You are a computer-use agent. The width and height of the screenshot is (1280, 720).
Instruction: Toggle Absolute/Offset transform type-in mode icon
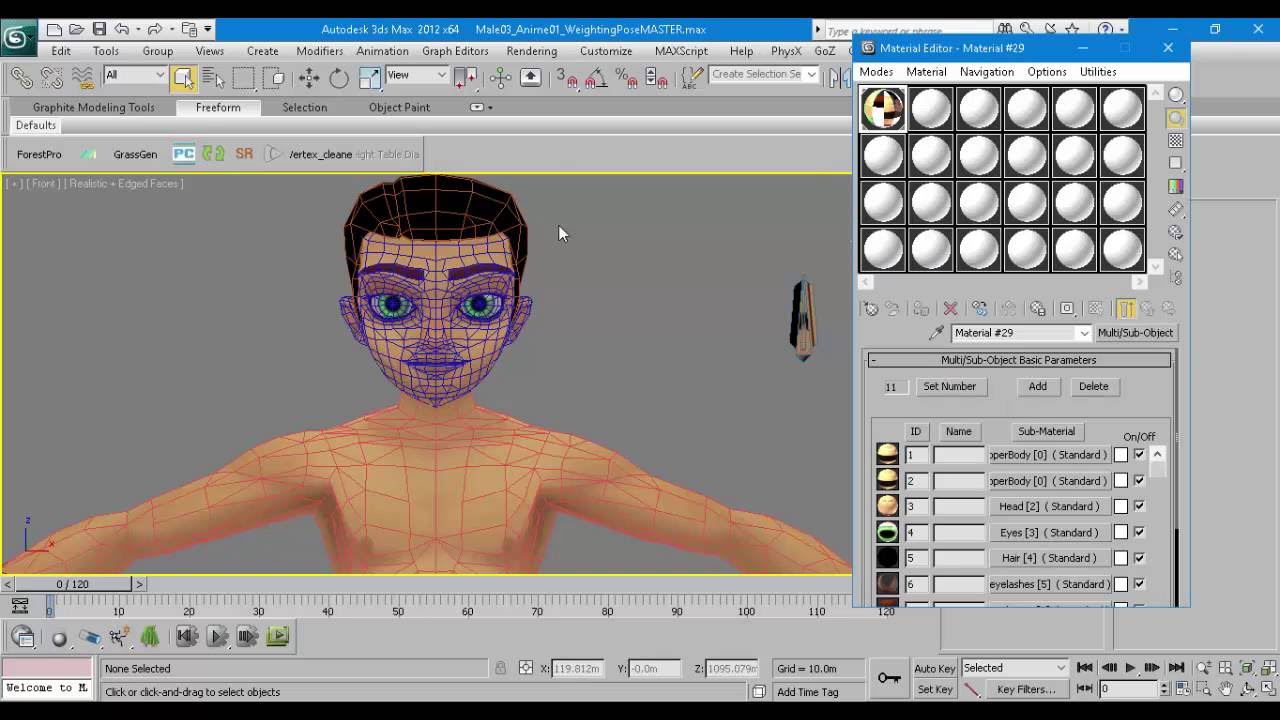(526, 668)
